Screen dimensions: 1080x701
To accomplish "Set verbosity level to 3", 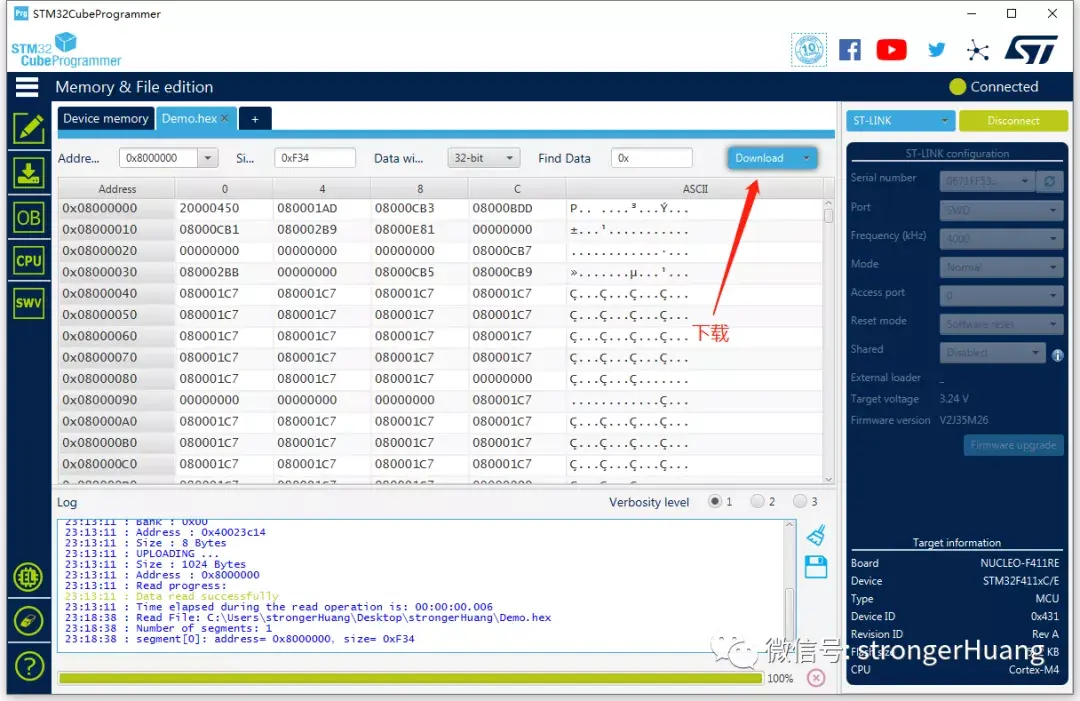I will coord(800,502).
